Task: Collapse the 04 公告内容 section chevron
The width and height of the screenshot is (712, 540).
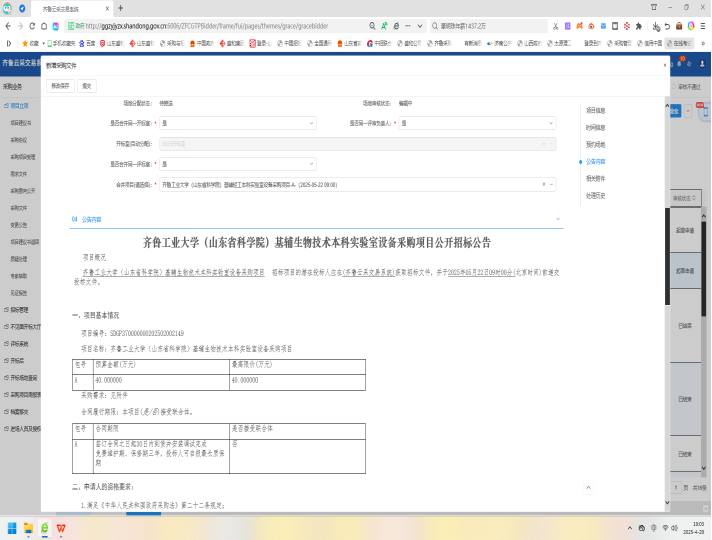Action: [558, 219]
